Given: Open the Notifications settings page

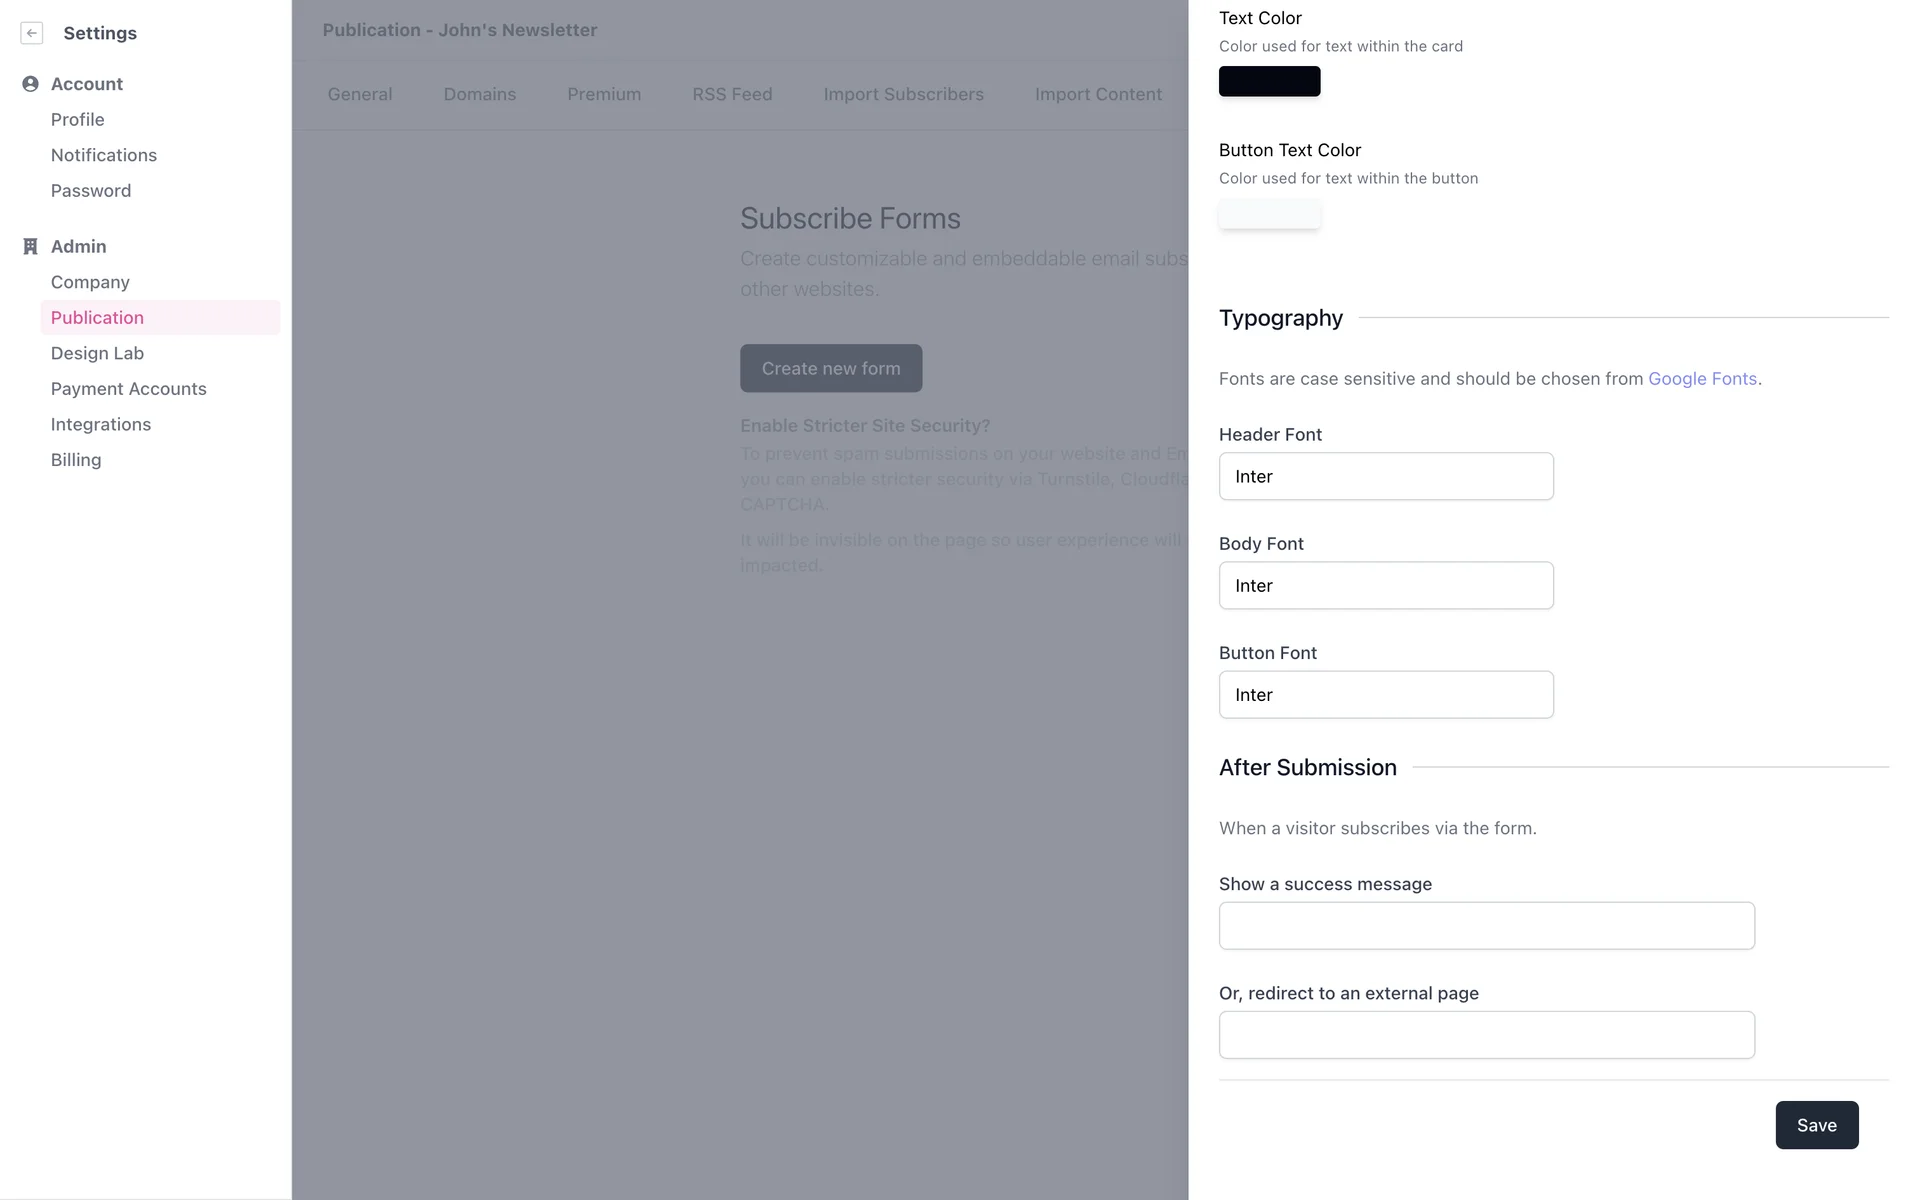Looking at the screenshot, I should [x=103, y=155].
